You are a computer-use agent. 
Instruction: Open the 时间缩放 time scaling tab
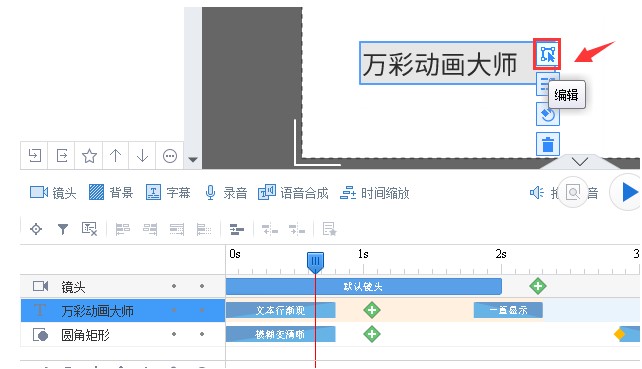[375, 192]
